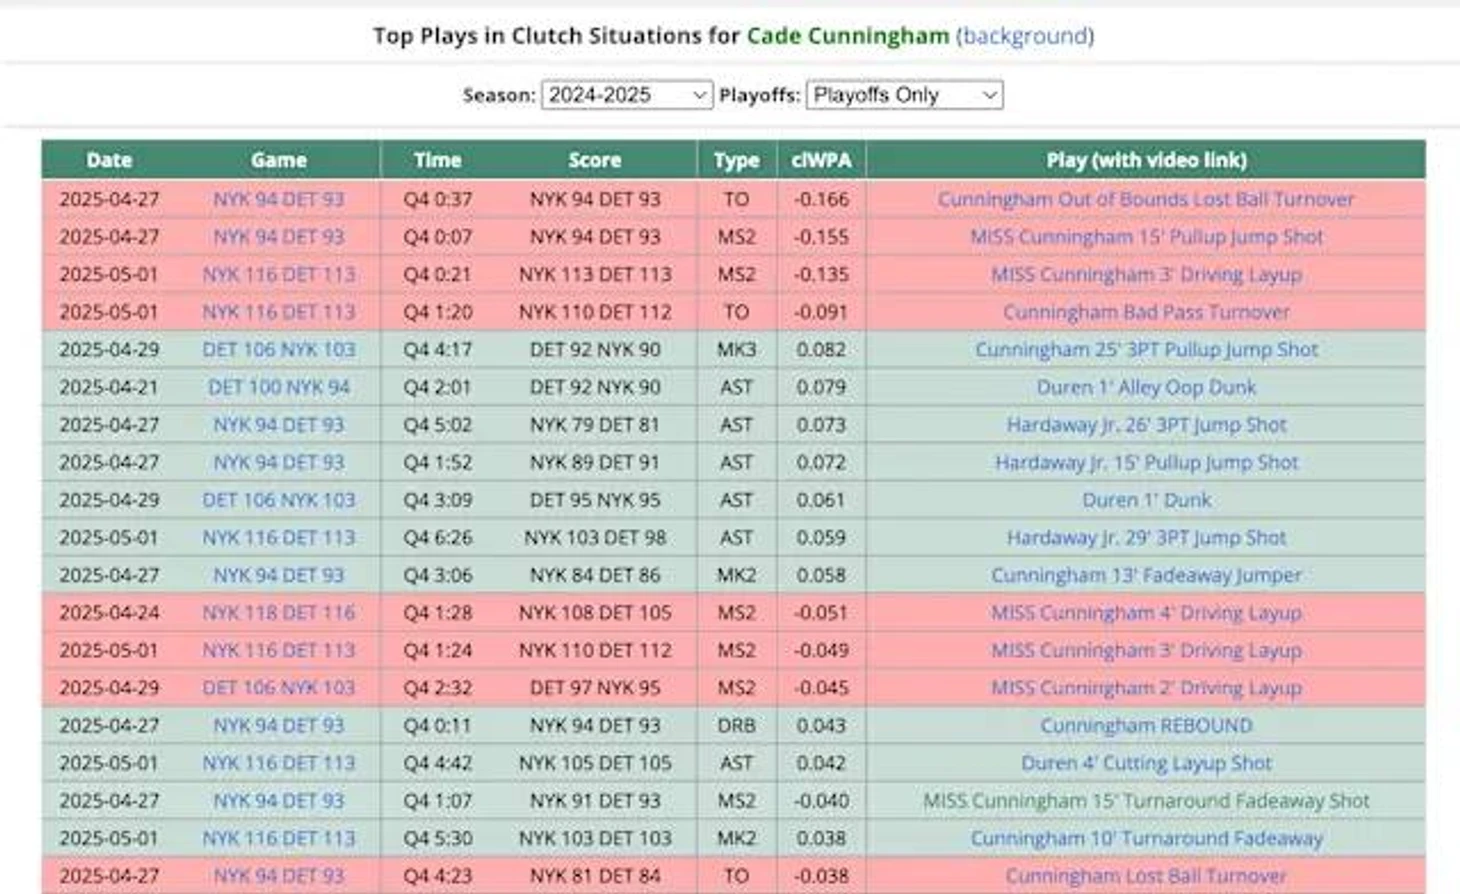Screen dimensions: 1460x894
Task: Sort by the clWPA column header
Action: [821, 160]
